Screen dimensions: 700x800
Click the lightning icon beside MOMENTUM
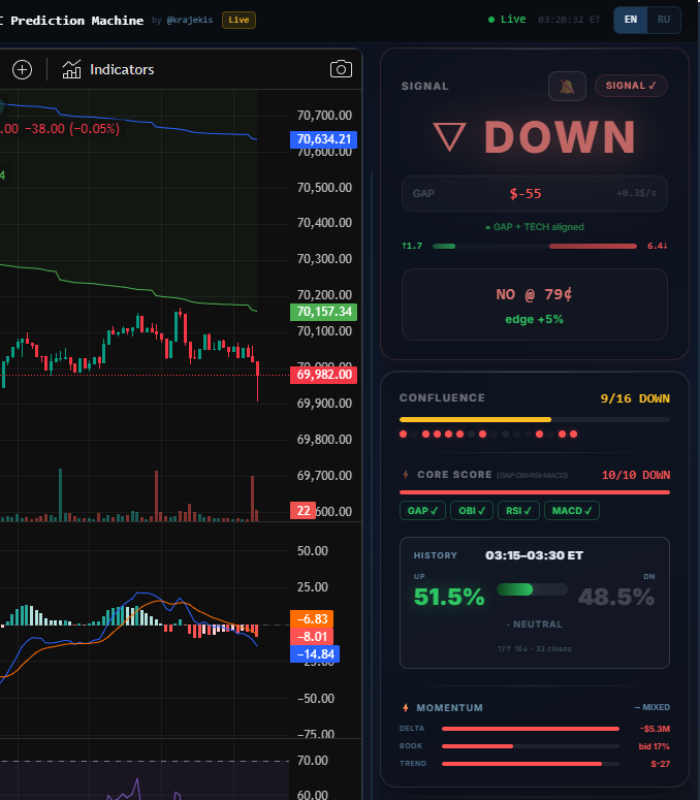click(406, 708)
